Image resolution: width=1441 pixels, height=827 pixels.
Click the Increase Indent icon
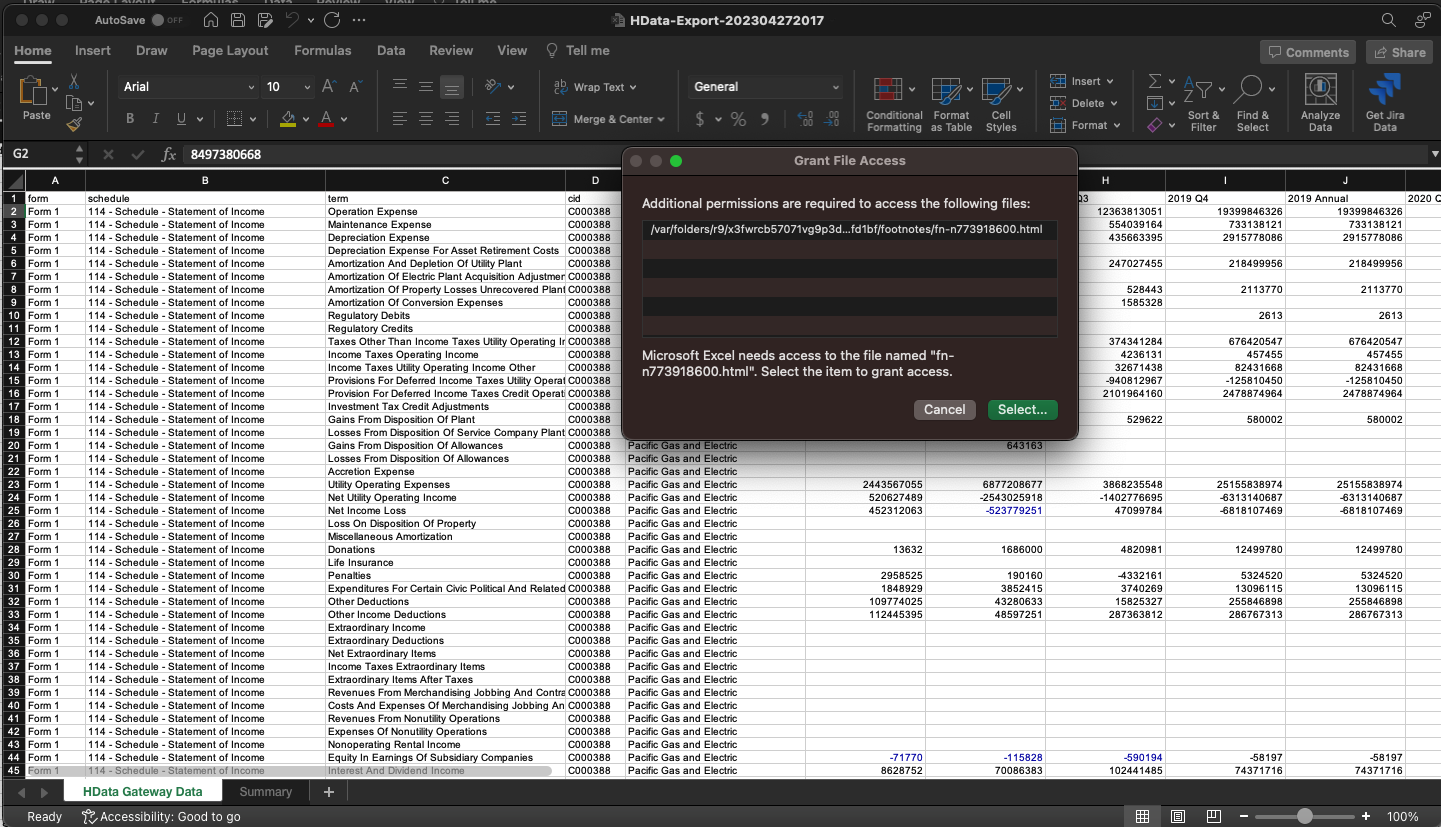(x=519, y=119)
